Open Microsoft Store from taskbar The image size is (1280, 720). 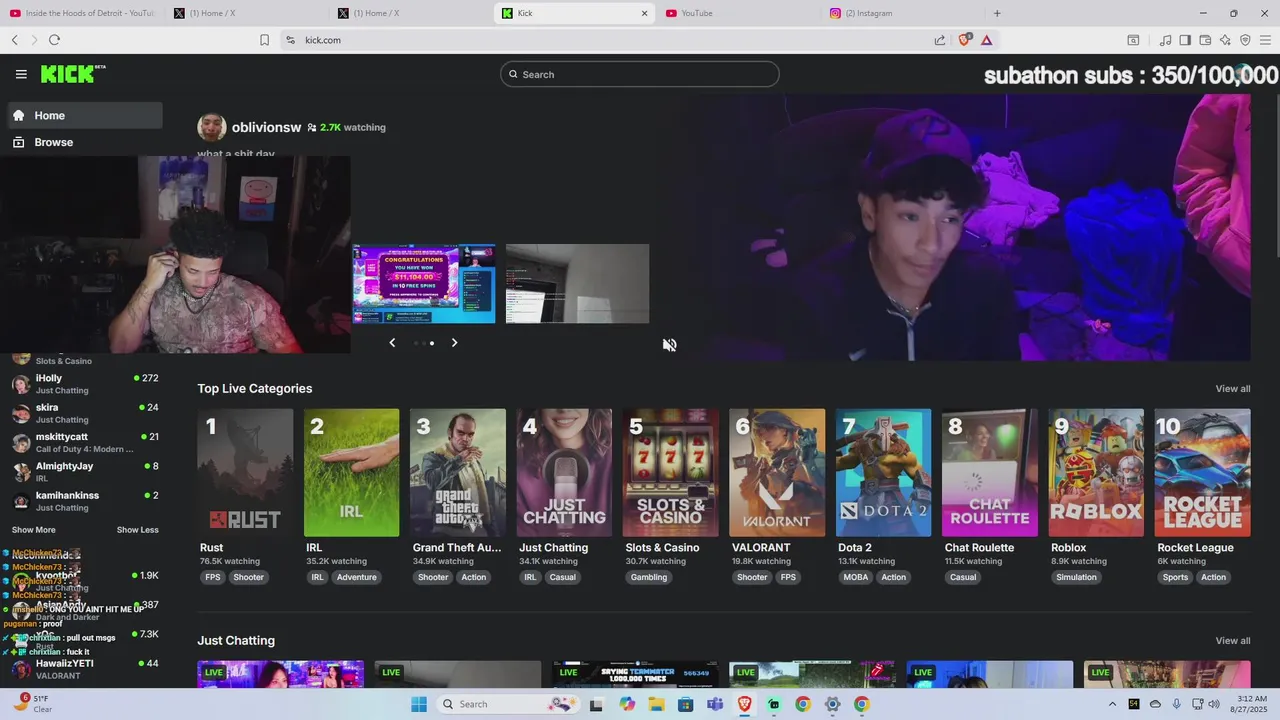pyautogui.click(x=686, y=704)
